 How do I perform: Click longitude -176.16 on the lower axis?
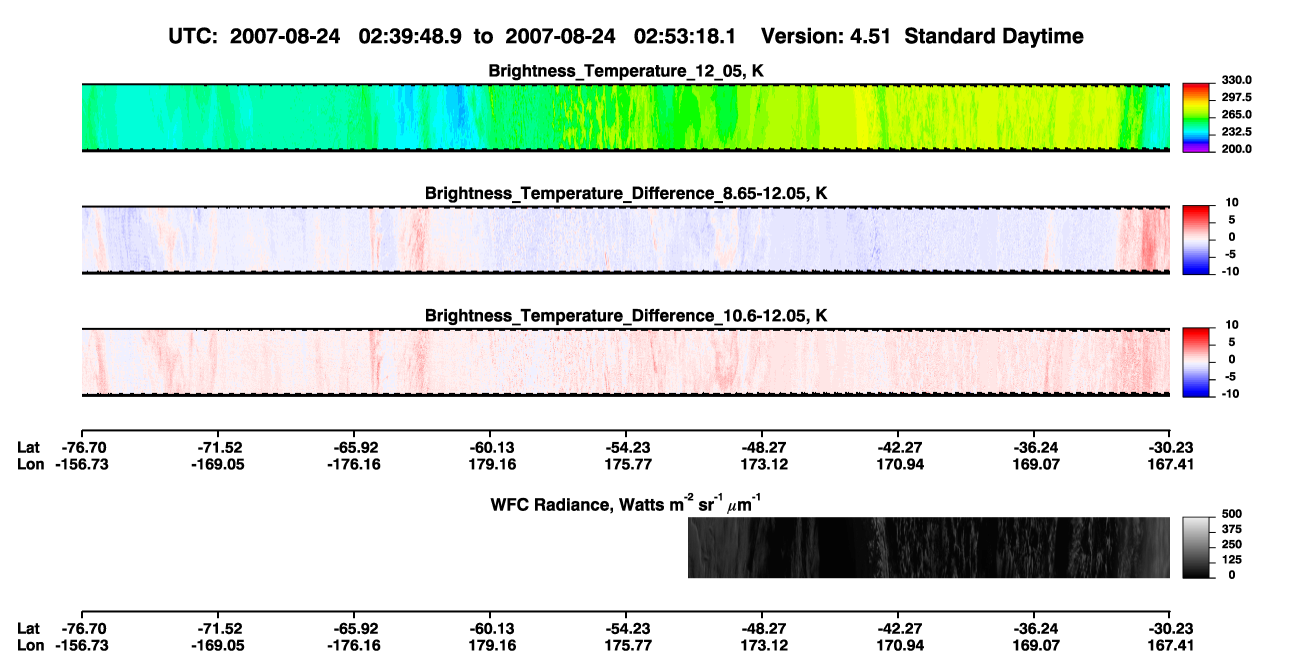tap(355, 645)
